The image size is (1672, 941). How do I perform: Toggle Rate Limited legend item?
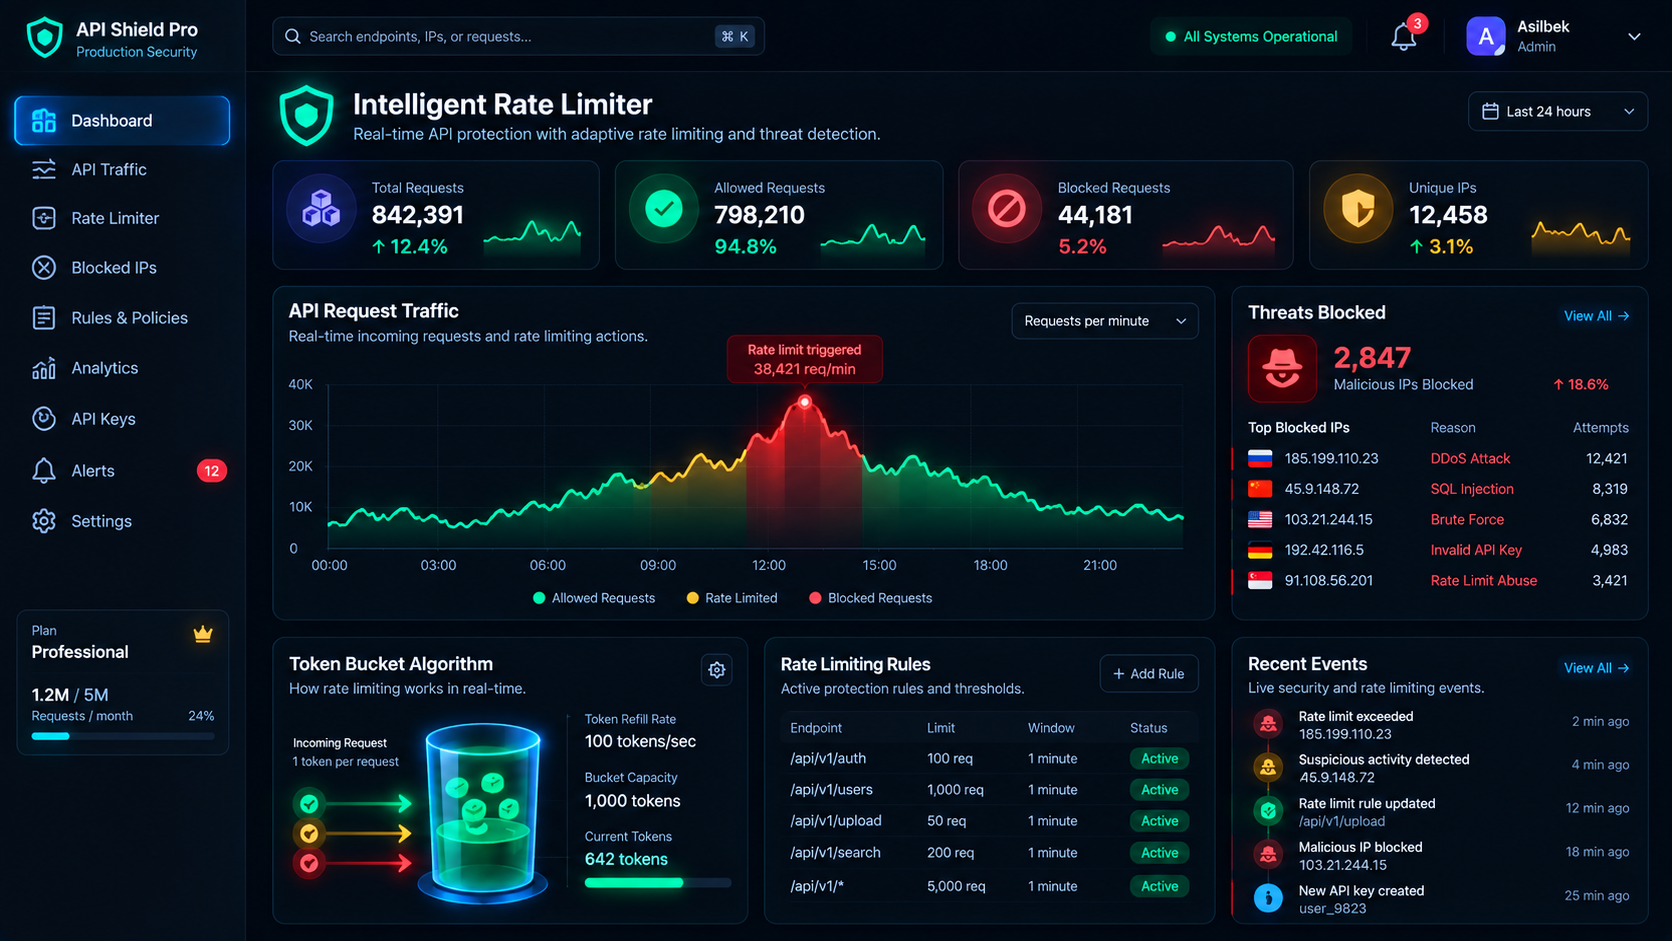(x=732, y=598)
